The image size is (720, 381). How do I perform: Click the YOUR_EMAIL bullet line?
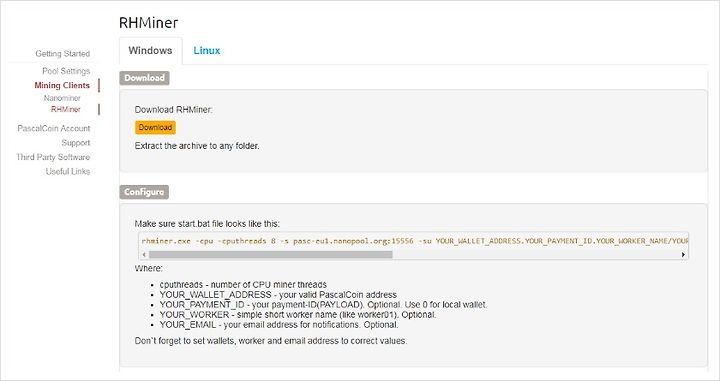click(x=279, y=325)
